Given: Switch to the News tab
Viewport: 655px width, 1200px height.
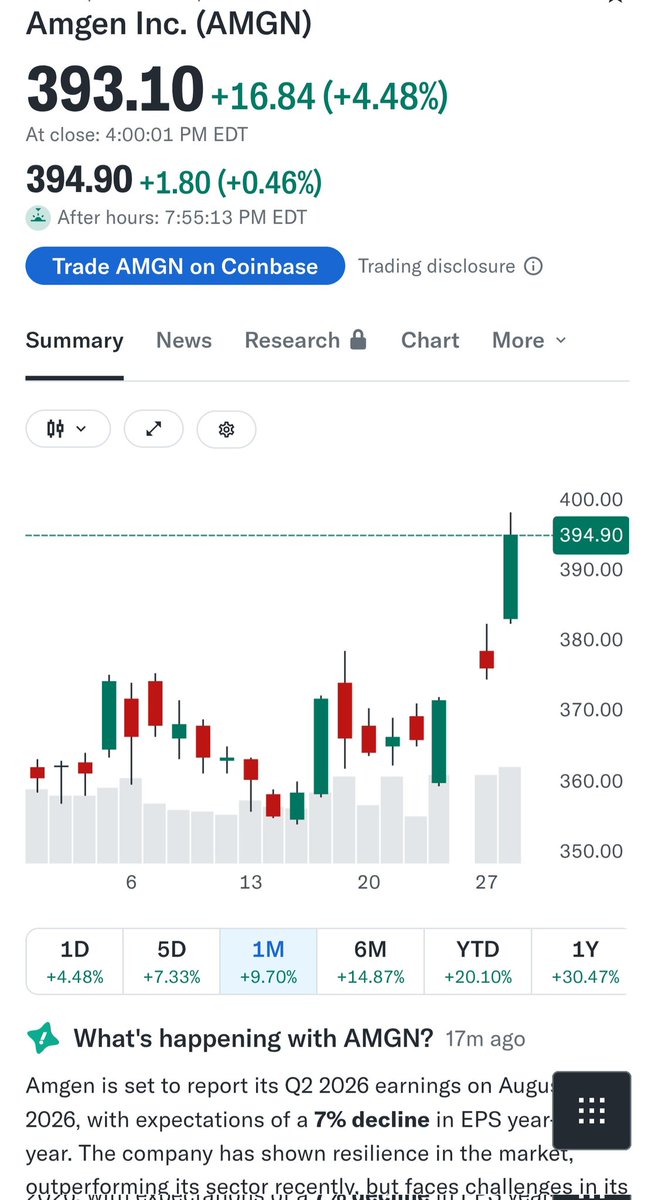Looking at the screenshot, I should 184,340.
